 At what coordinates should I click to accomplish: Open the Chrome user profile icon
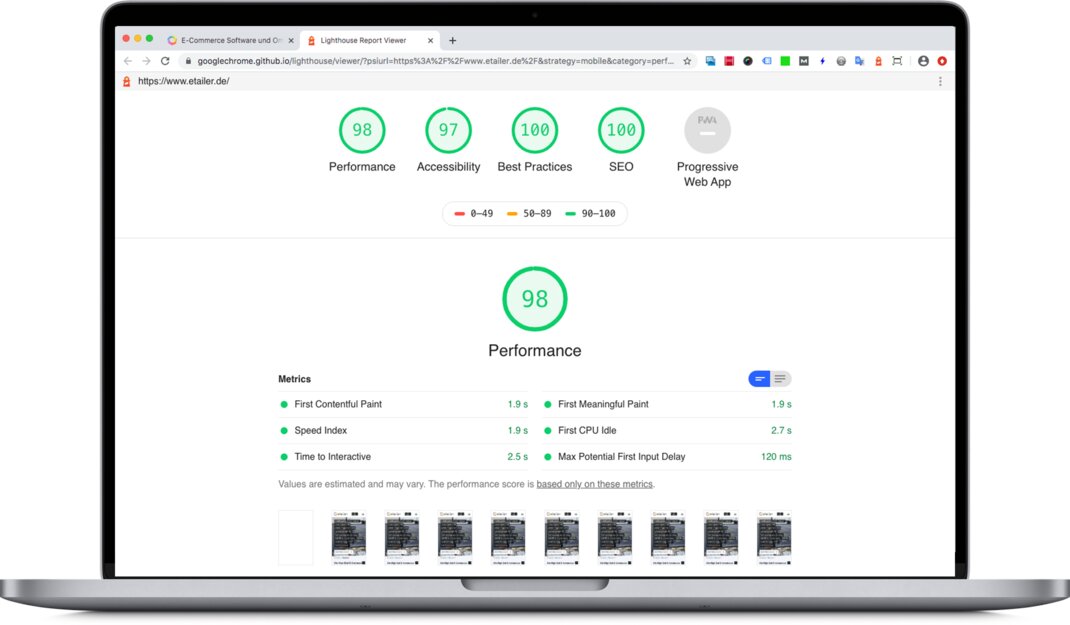tap(923, 61)
